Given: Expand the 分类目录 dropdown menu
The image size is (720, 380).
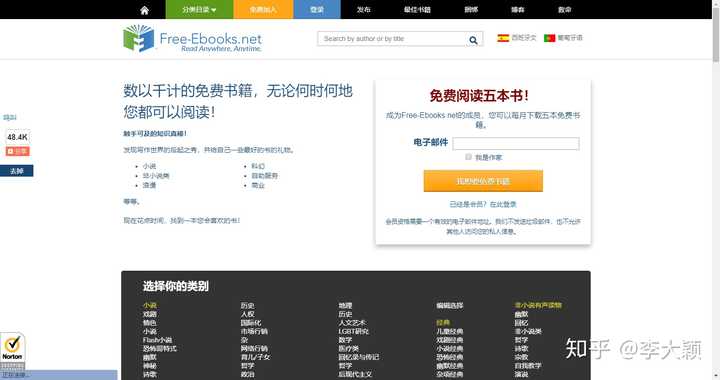Looking at the screenshot, I should click(199, 10).
